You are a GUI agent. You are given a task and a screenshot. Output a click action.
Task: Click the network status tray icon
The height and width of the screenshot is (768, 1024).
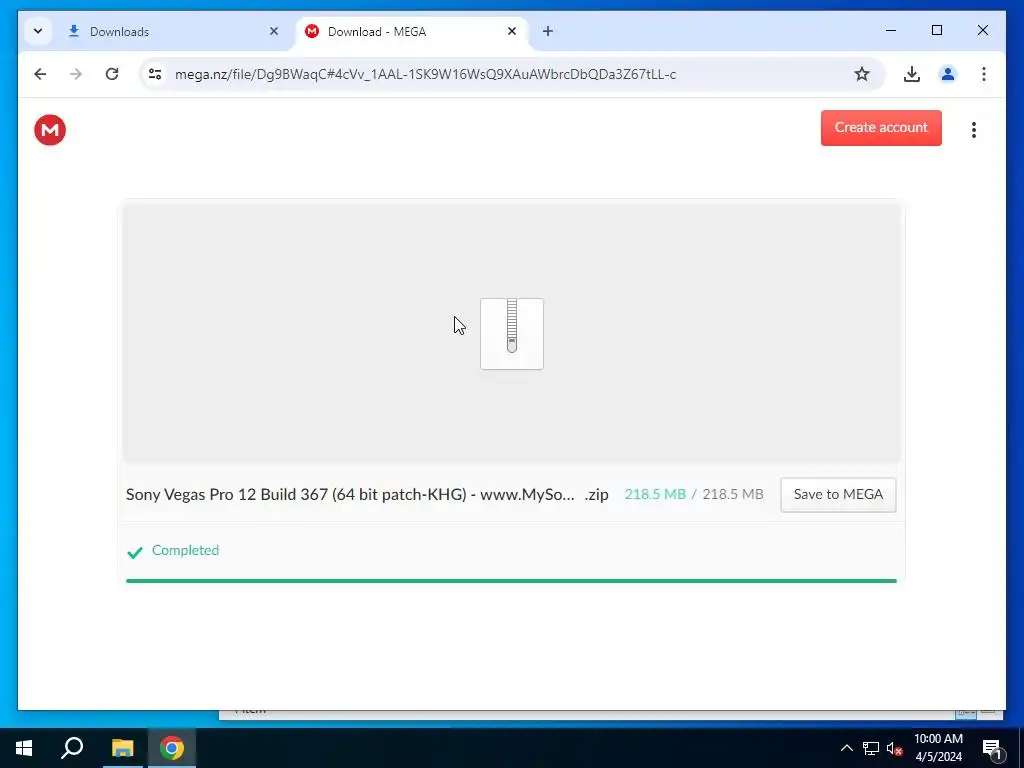click(871, 748)
